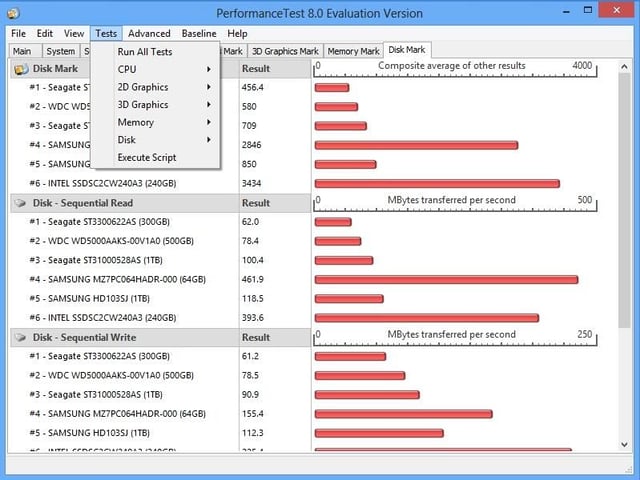The height and width of the screenshot is (480, 640).
Task: Select the Disk Mark tab
Action: coord(407,50)
